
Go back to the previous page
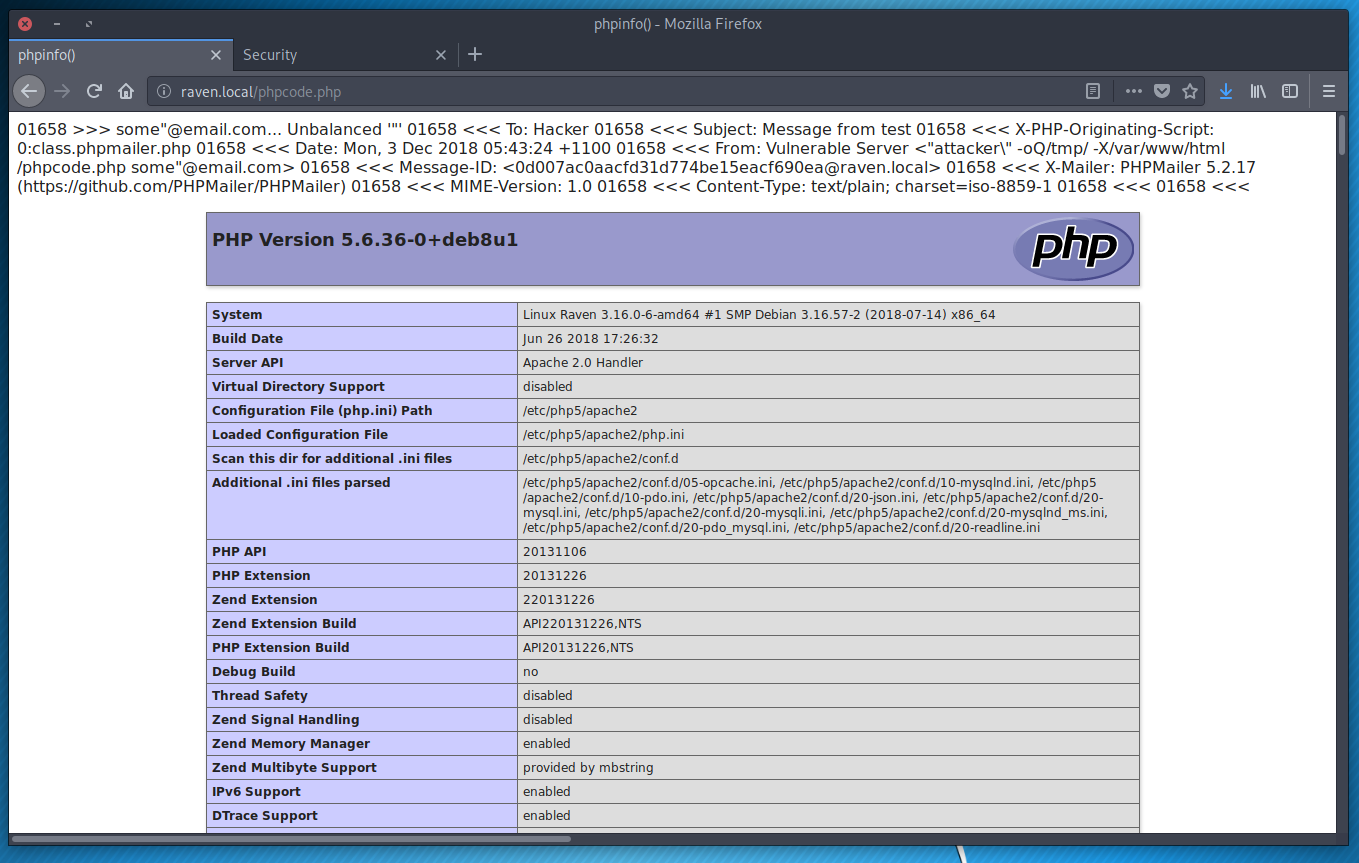[29, 91]
